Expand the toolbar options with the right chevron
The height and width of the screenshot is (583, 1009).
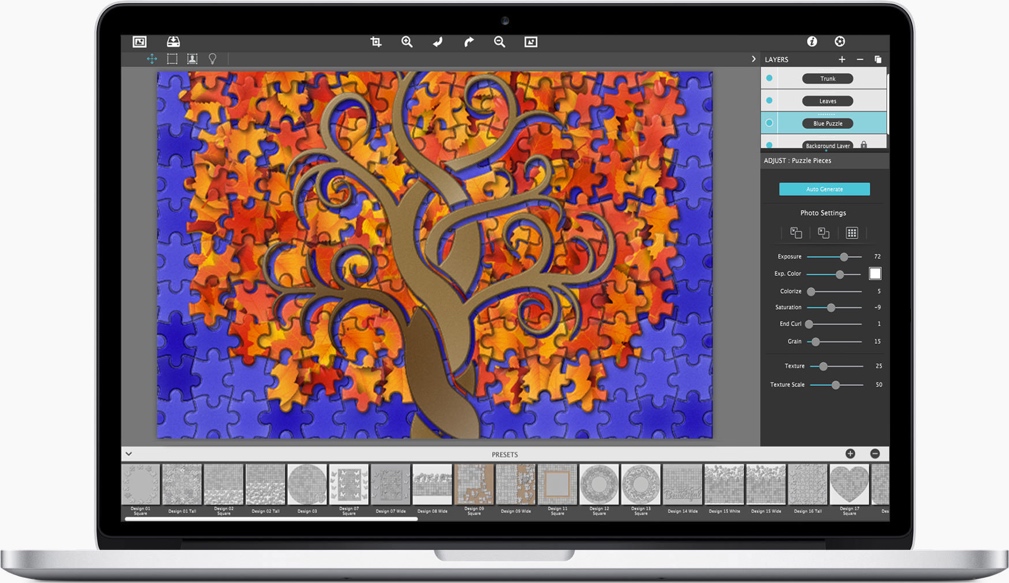[x=754, y=58]
